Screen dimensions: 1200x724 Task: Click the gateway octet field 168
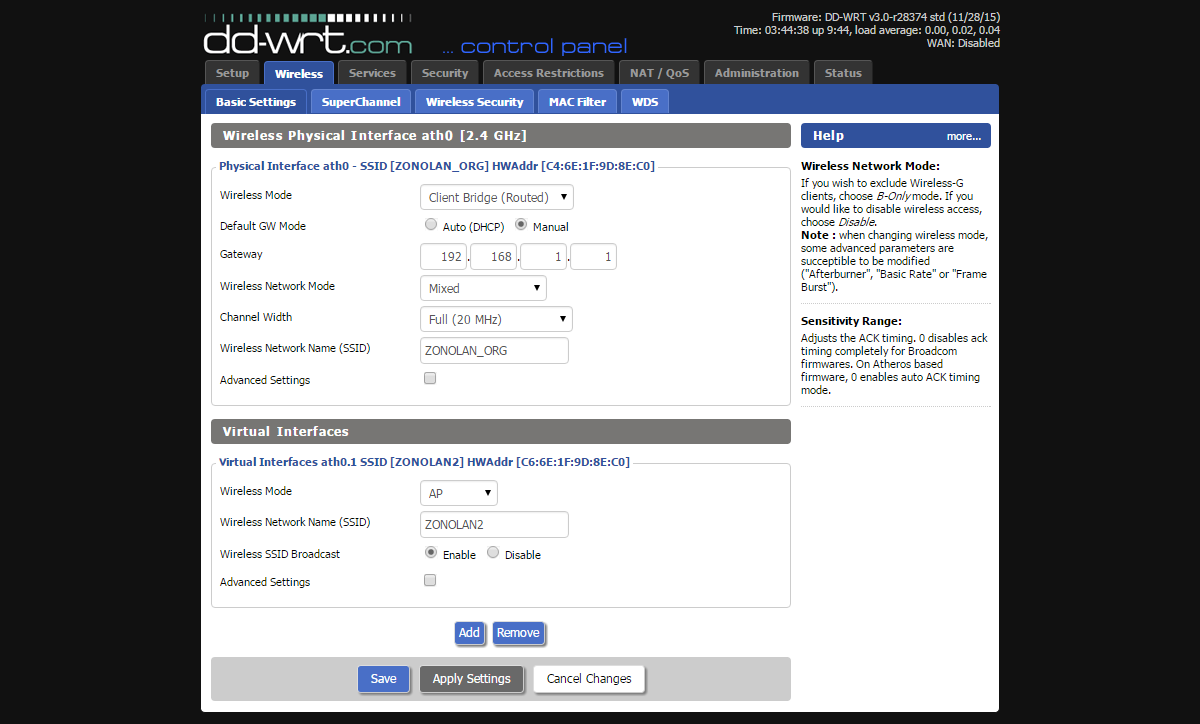click(x=493, y=257)
